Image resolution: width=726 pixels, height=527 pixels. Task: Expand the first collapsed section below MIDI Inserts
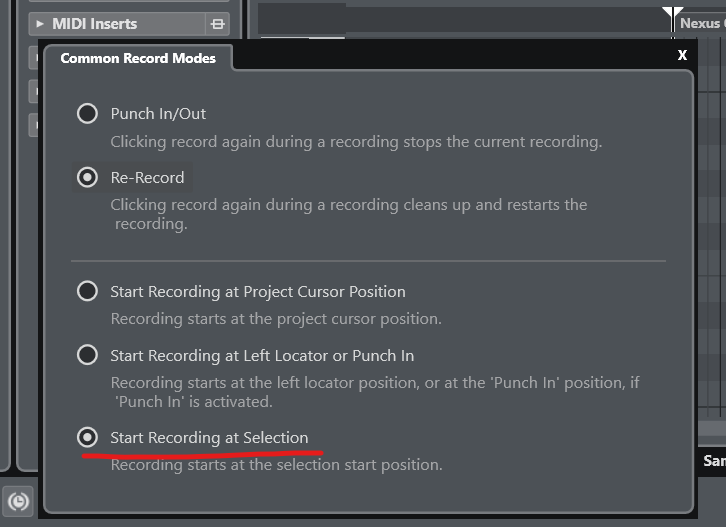(34, 58)
